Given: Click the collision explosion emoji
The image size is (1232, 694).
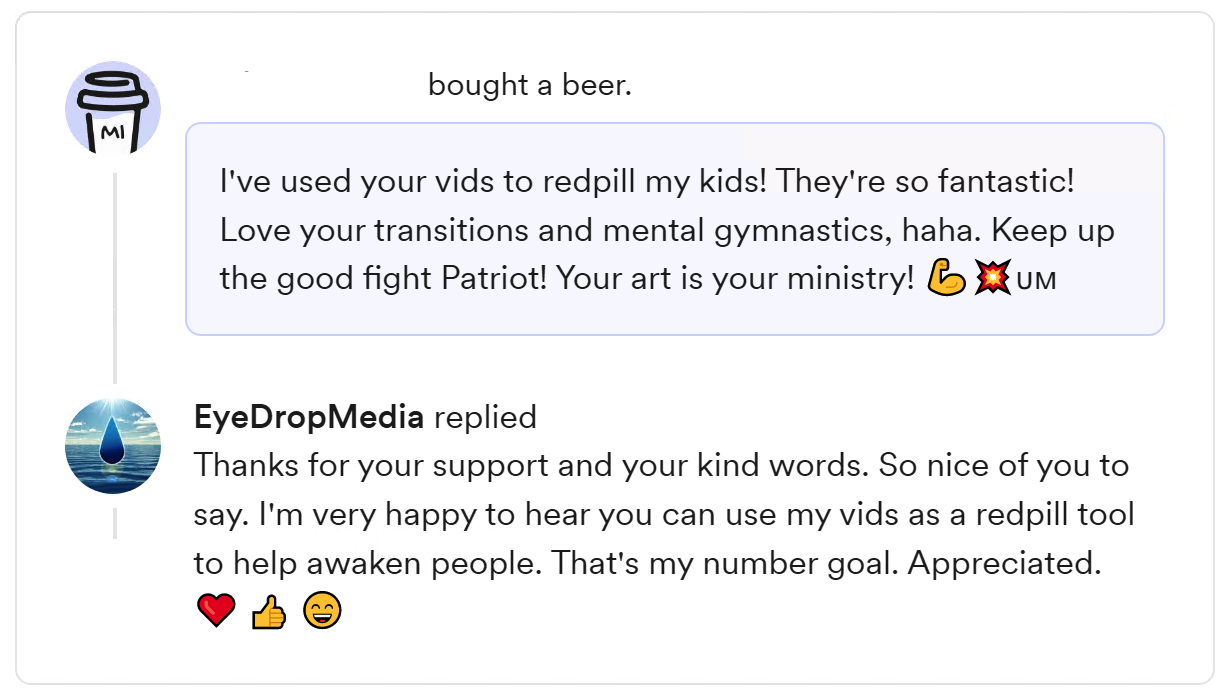Looking at the screenshot, I should coord(992,279).
